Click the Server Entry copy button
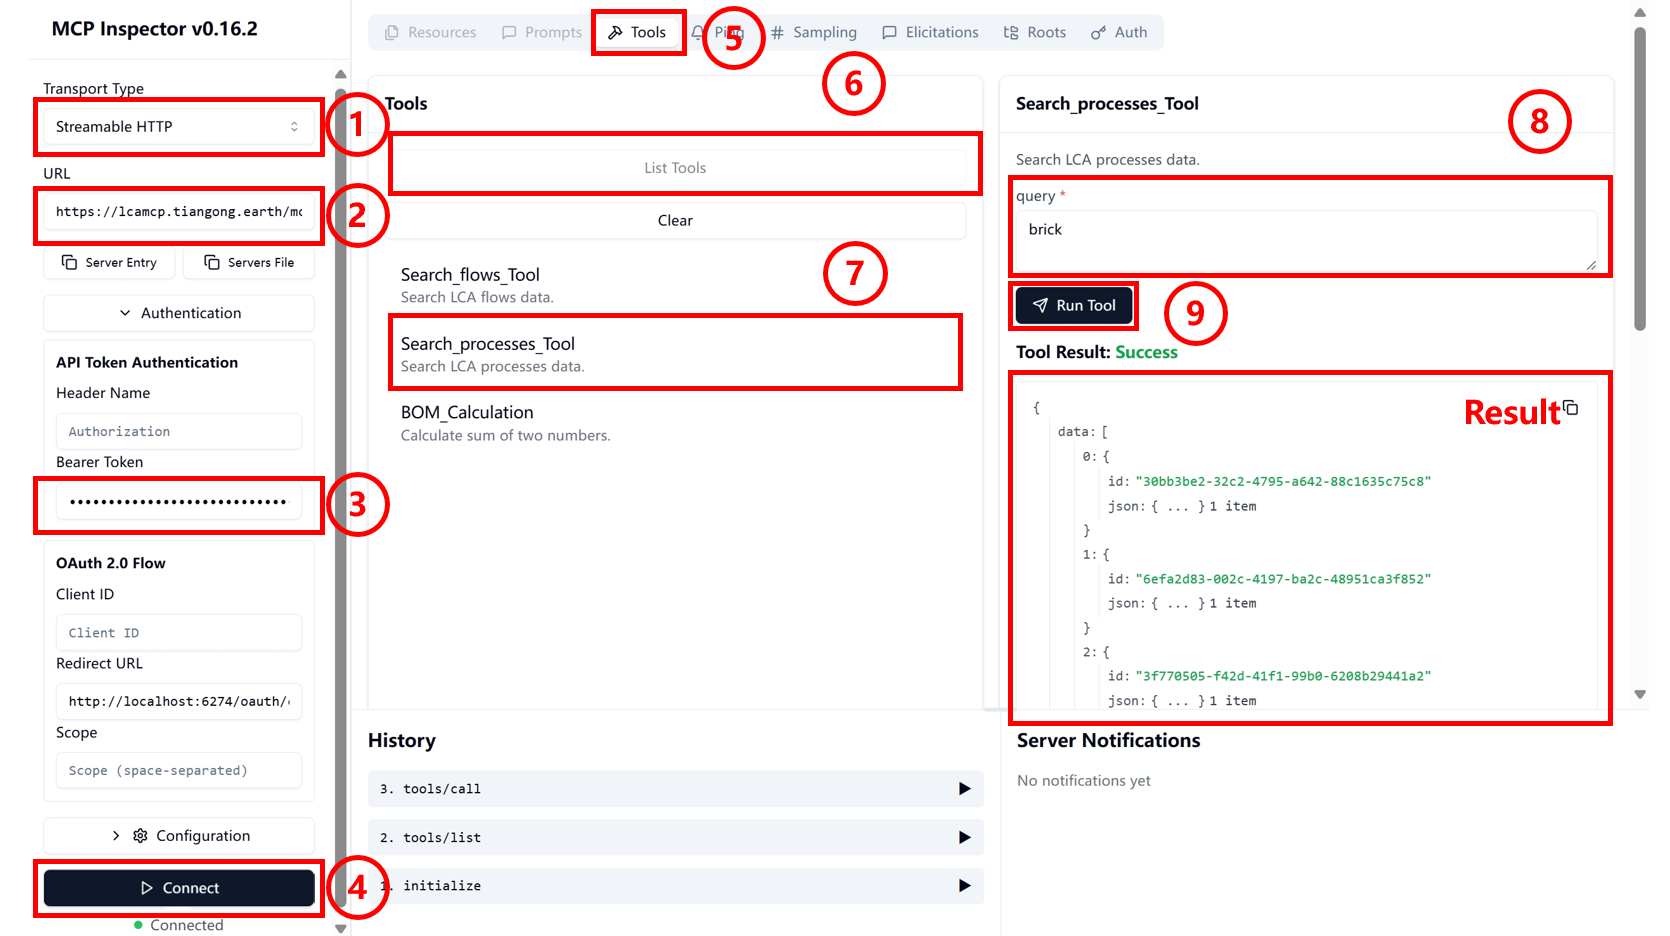Screen dimensions: 1670x936 110,263
